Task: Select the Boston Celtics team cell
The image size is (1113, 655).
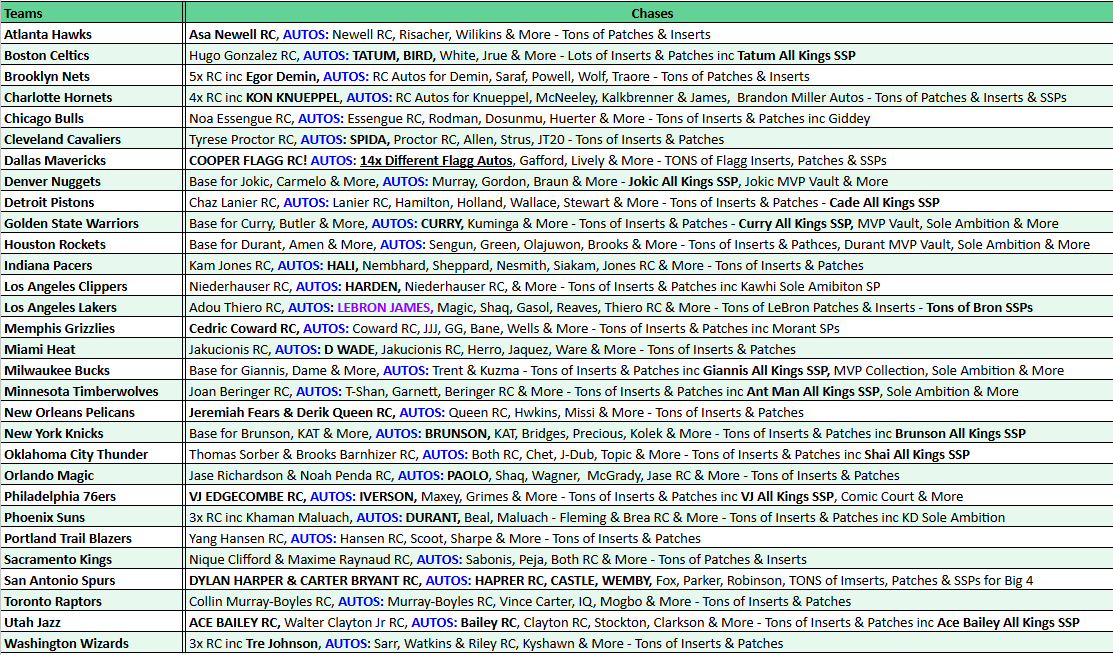Action: tap(92, 55)
